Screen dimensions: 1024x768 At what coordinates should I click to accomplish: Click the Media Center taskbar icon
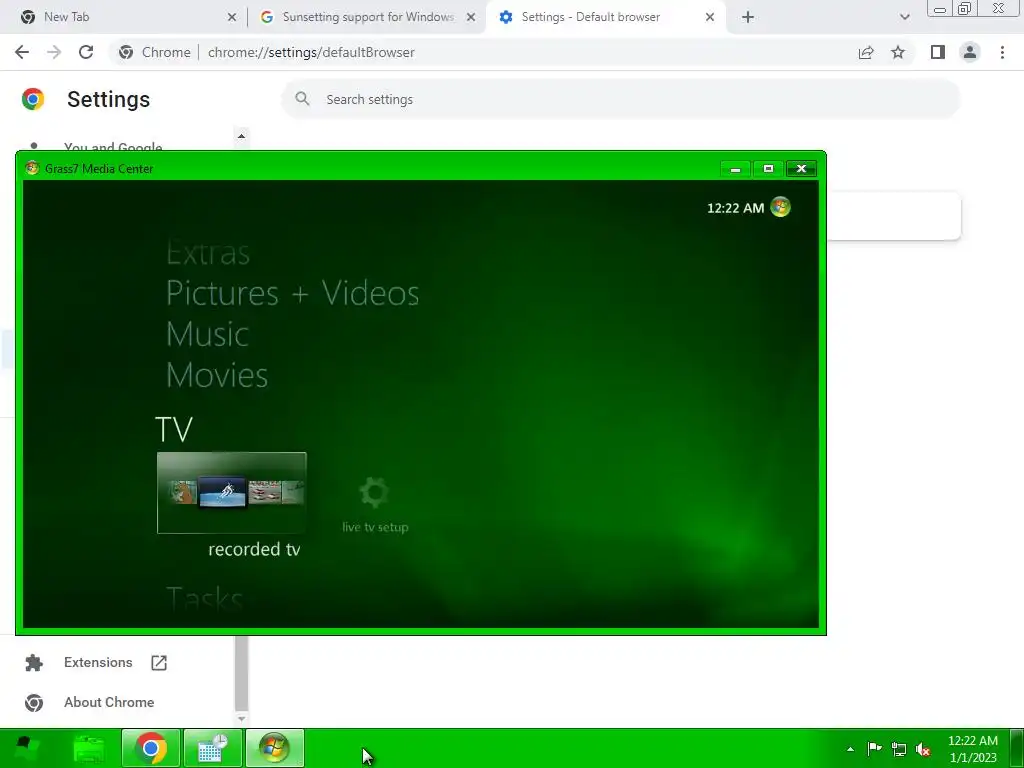(x=275, y=748)
